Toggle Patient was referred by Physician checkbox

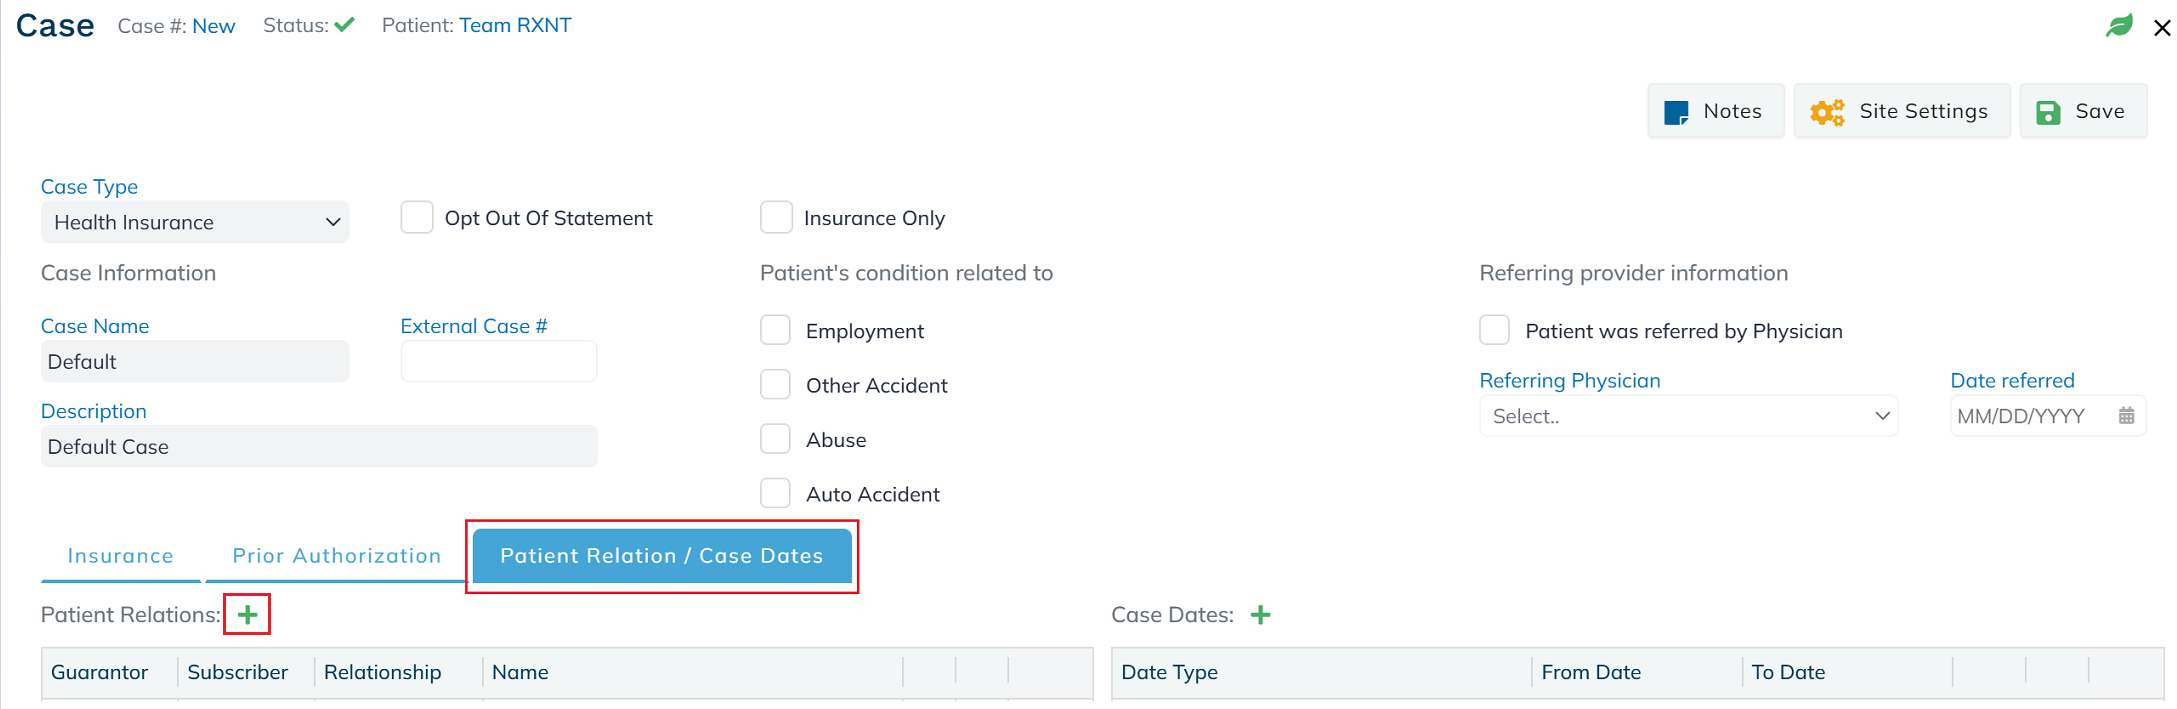pyautogui.click(x=1494, y=330)
